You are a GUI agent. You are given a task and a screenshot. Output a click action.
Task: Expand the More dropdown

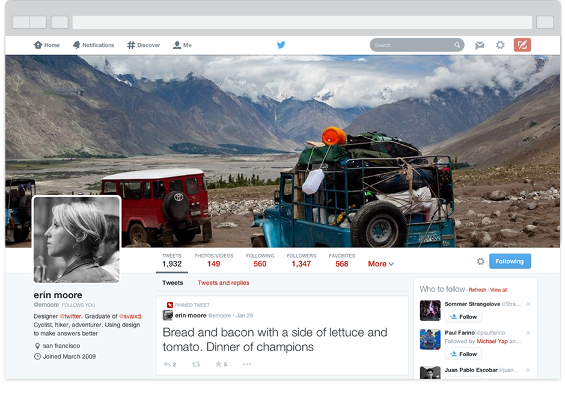pos(381,264)
